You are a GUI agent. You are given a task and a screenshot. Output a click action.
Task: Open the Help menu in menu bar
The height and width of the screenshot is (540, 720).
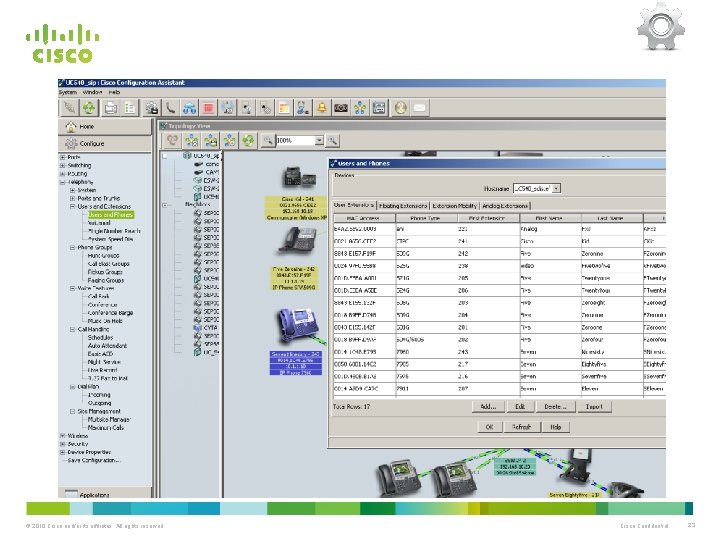114,92
